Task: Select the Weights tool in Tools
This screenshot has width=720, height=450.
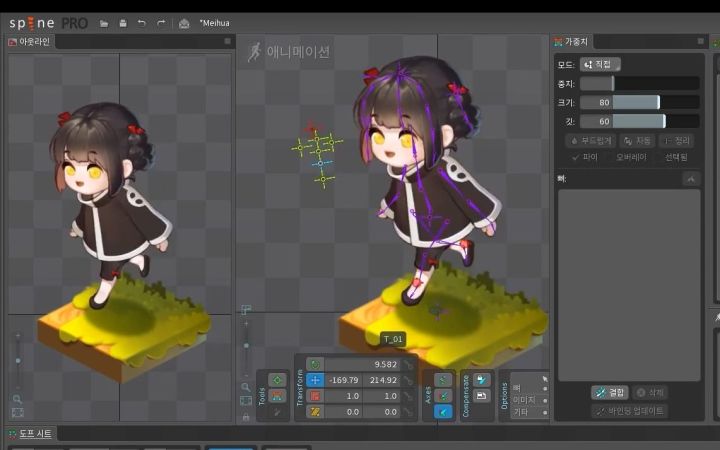Action: [277, 396]
